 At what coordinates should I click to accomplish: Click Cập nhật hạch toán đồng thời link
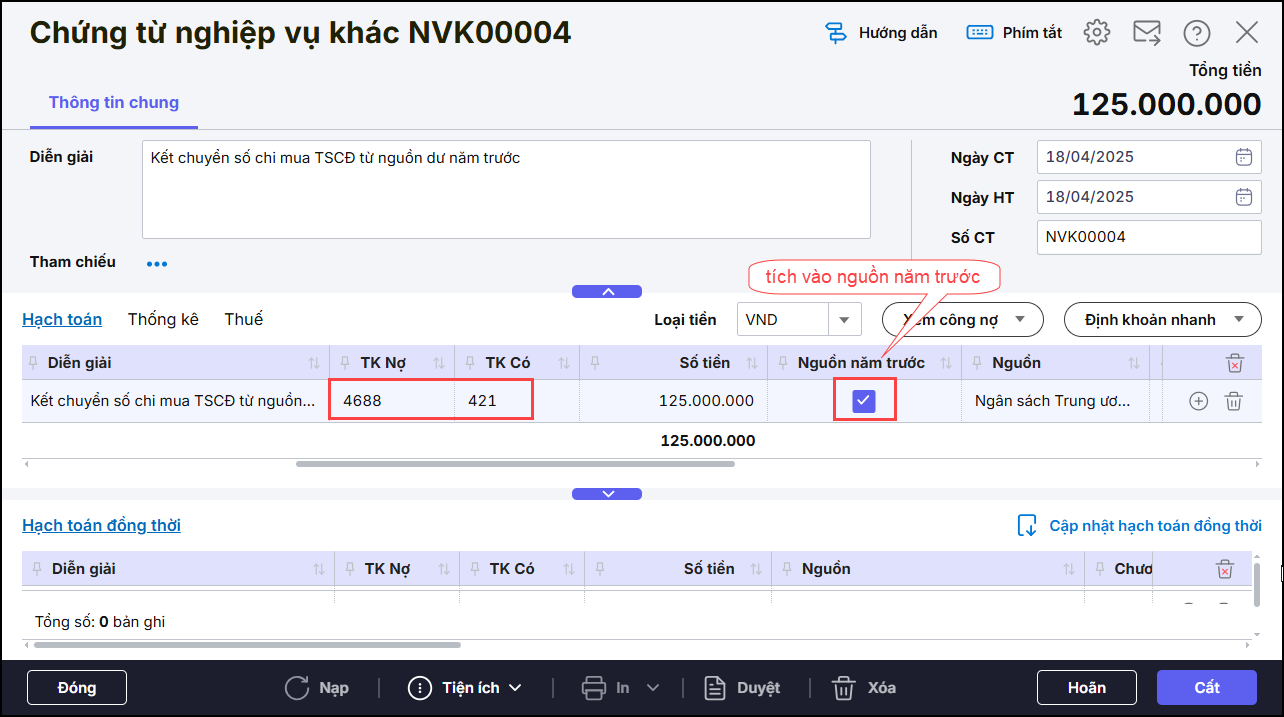[1155, 526]
